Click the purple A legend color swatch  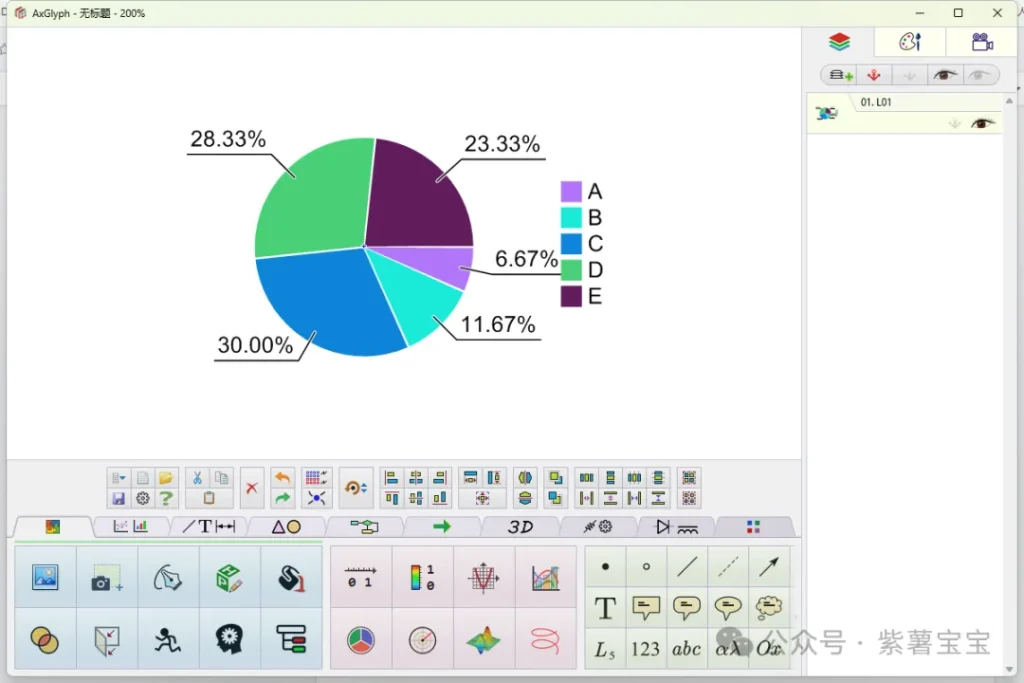pyautogui.click(x=571, y=191)
